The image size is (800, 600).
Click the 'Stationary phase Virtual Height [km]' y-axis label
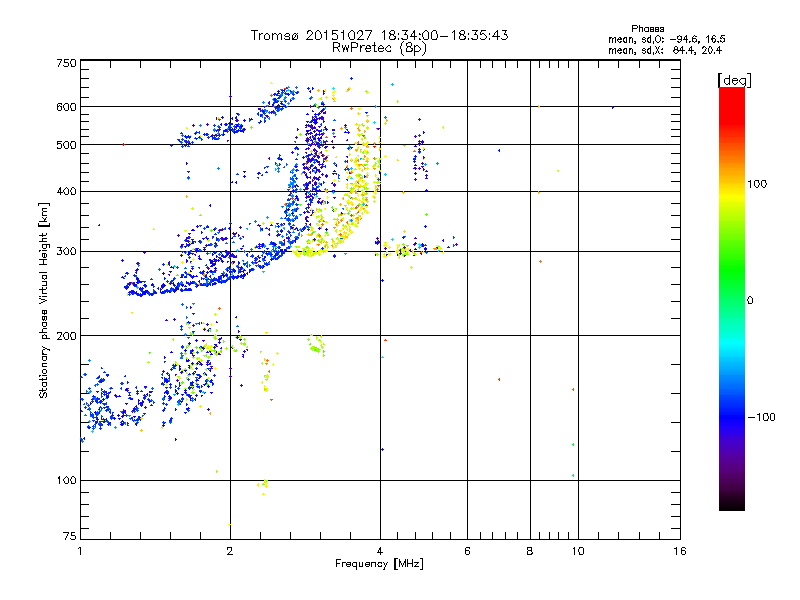pyautogui.click(x=44, y=301)
